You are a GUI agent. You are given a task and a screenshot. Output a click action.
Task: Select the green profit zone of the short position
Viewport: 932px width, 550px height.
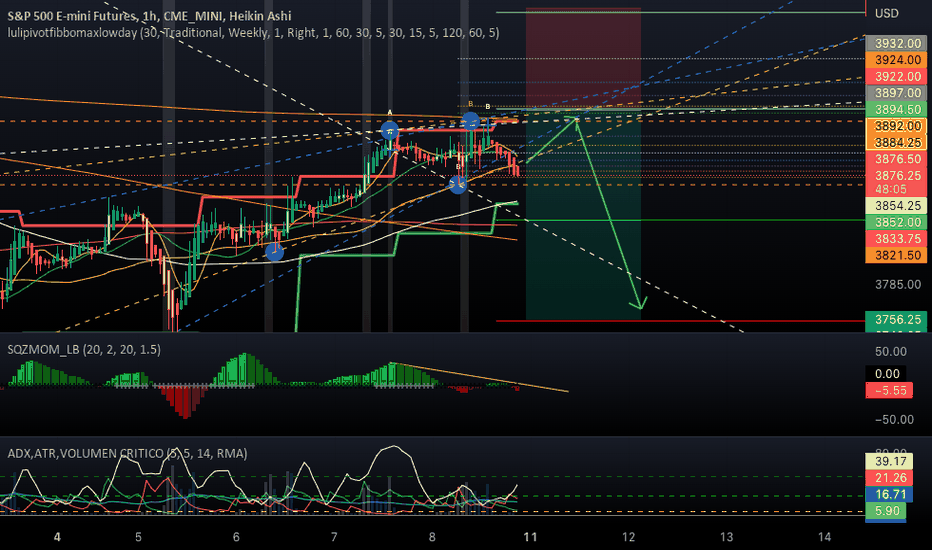583,215
